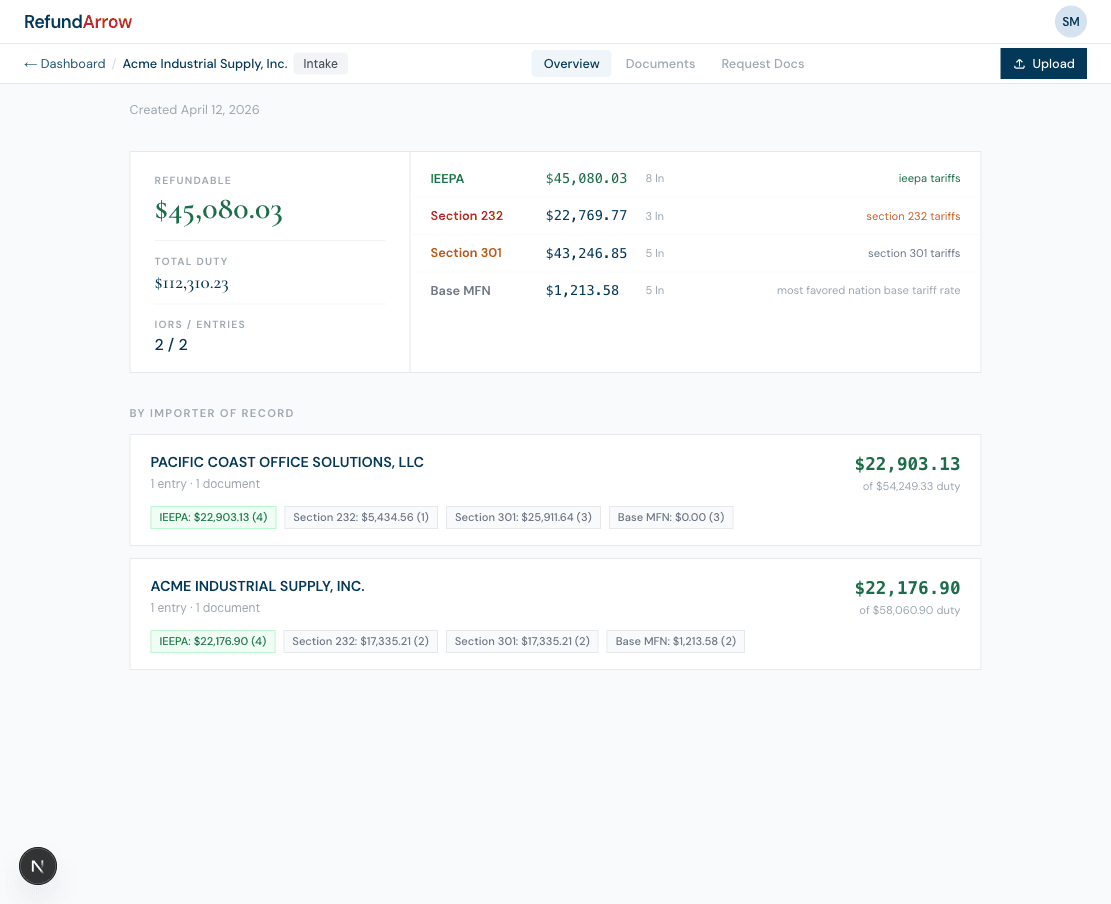Click the RefundArrow logo
This screenshot has width=1111, height=904.
(x=78, y=21)
